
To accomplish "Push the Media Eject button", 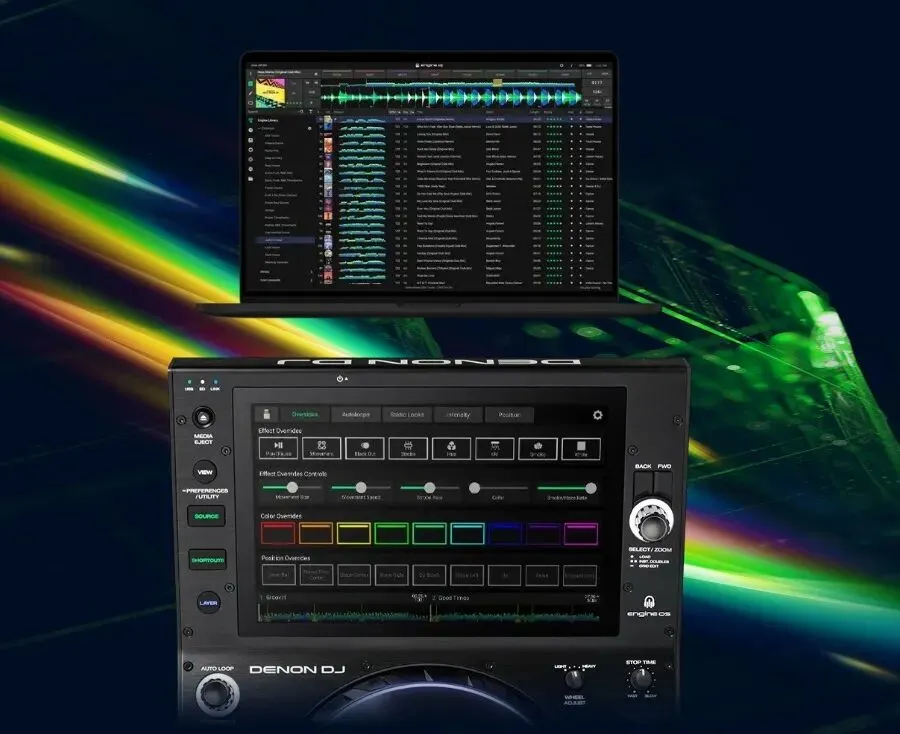I will point(203,417).
